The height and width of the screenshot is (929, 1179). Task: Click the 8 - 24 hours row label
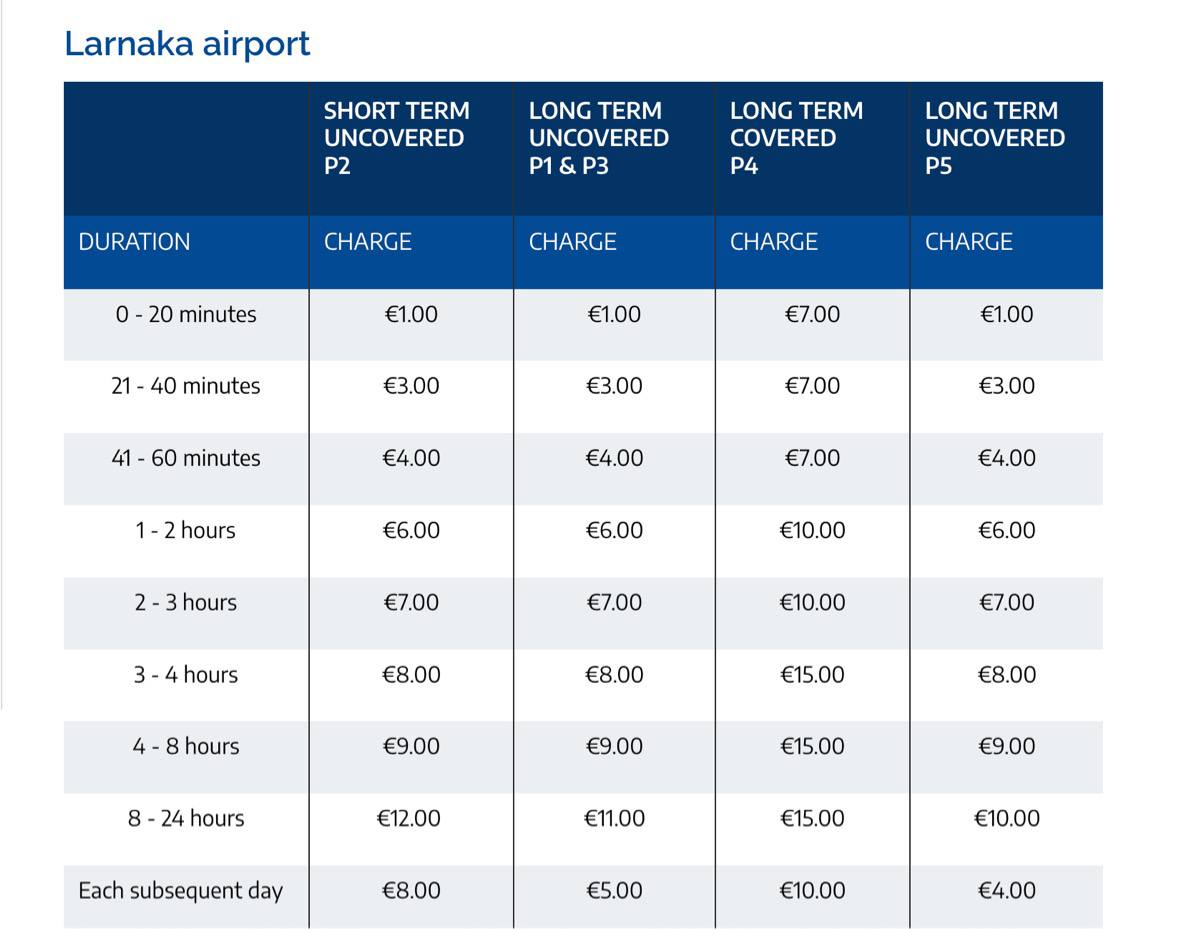[x=186, y=818]
